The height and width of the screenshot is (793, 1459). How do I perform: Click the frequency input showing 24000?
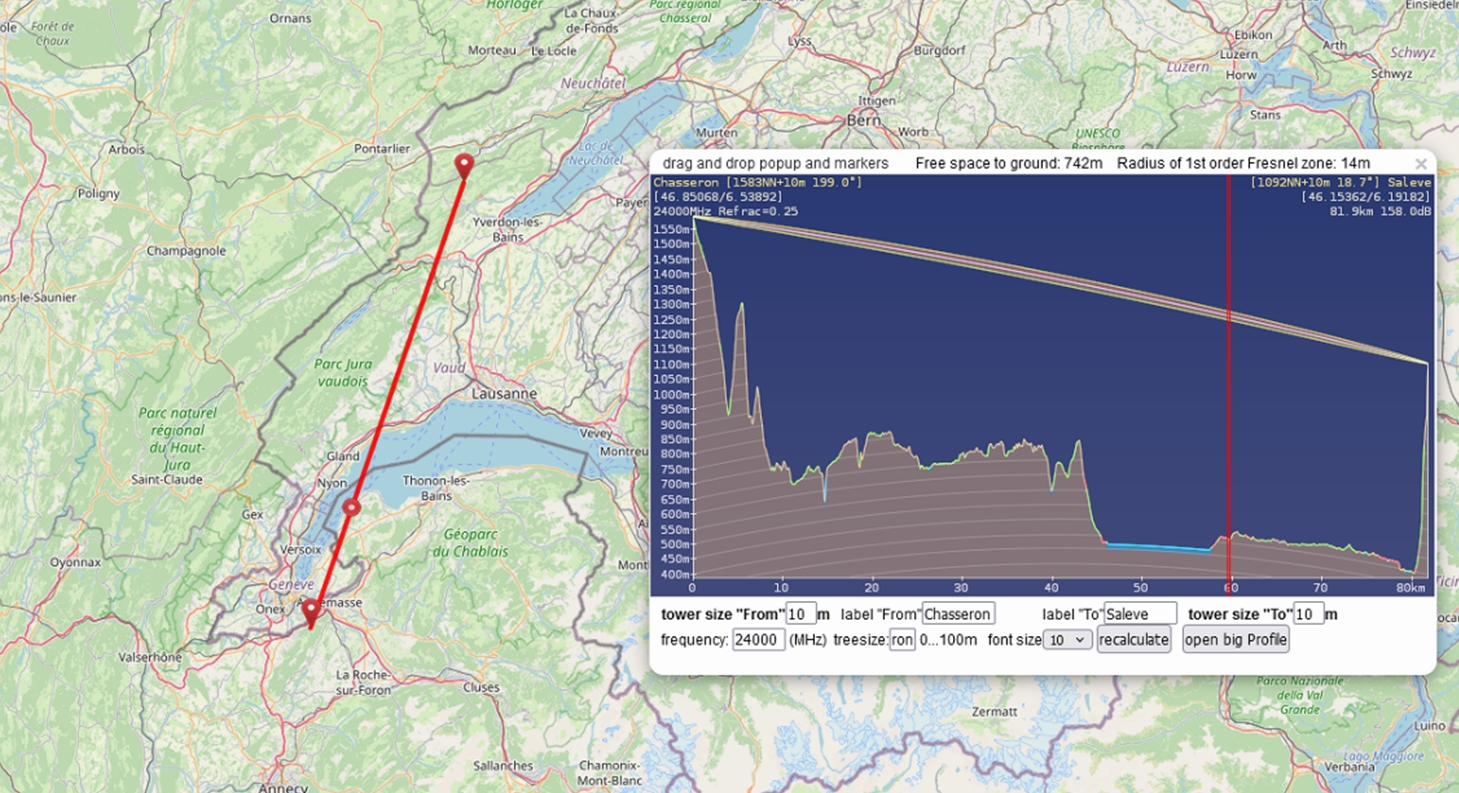click(758, 640)
